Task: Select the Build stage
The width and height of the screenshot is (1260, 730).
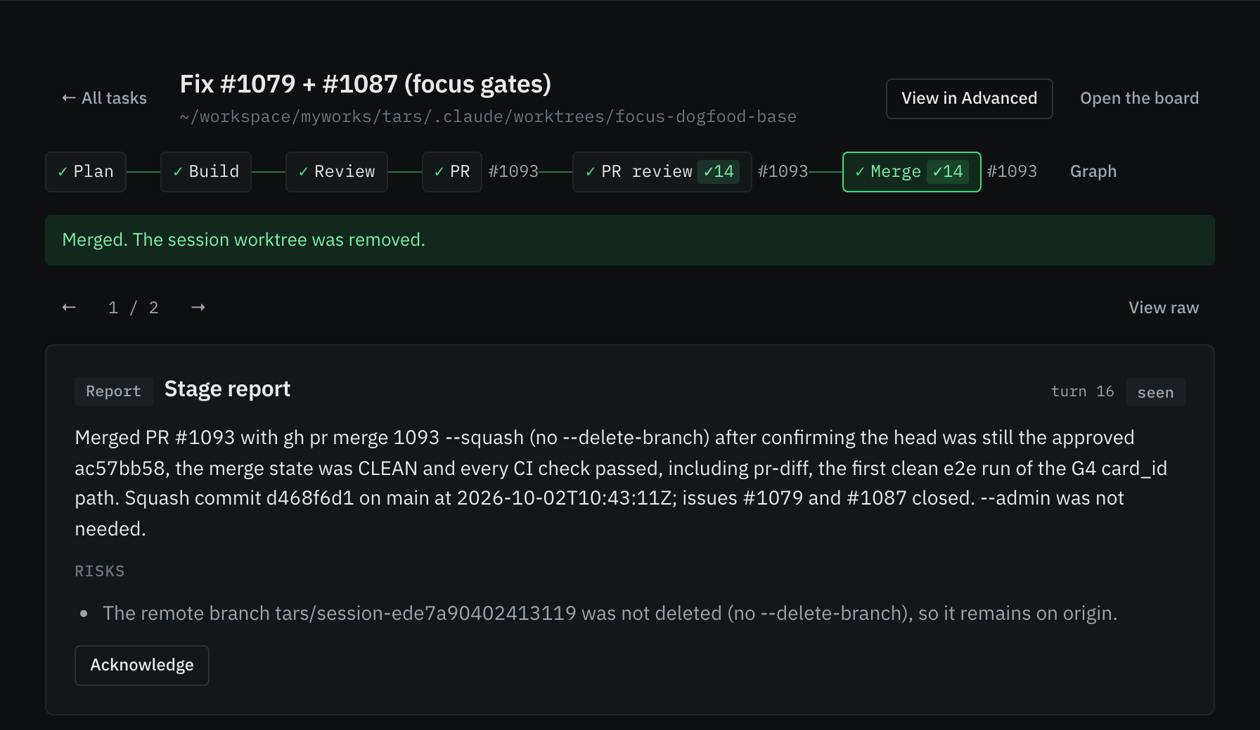Action: click(206, 172)
